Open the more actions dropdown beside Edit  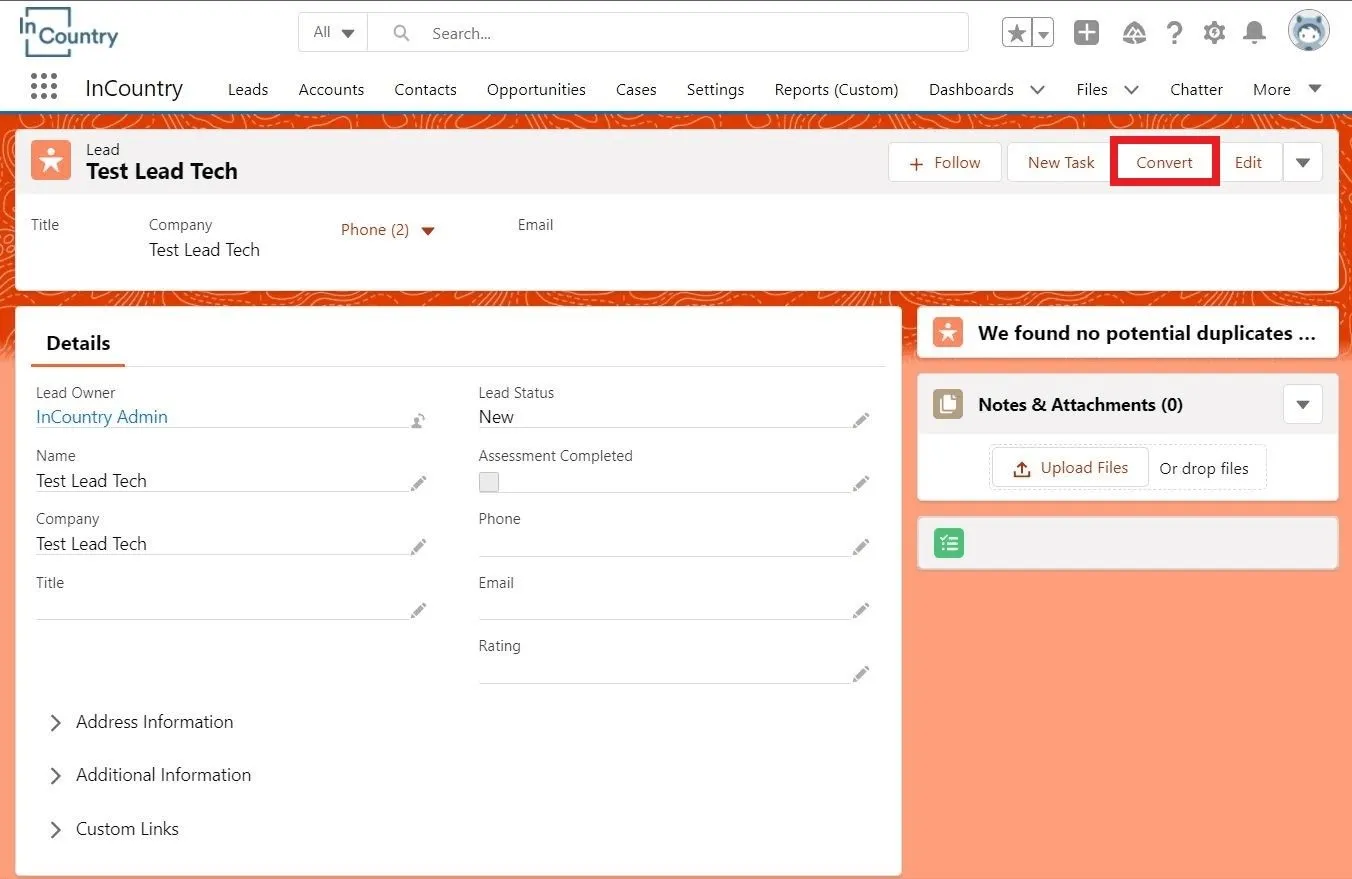[x=1302, y=162]
